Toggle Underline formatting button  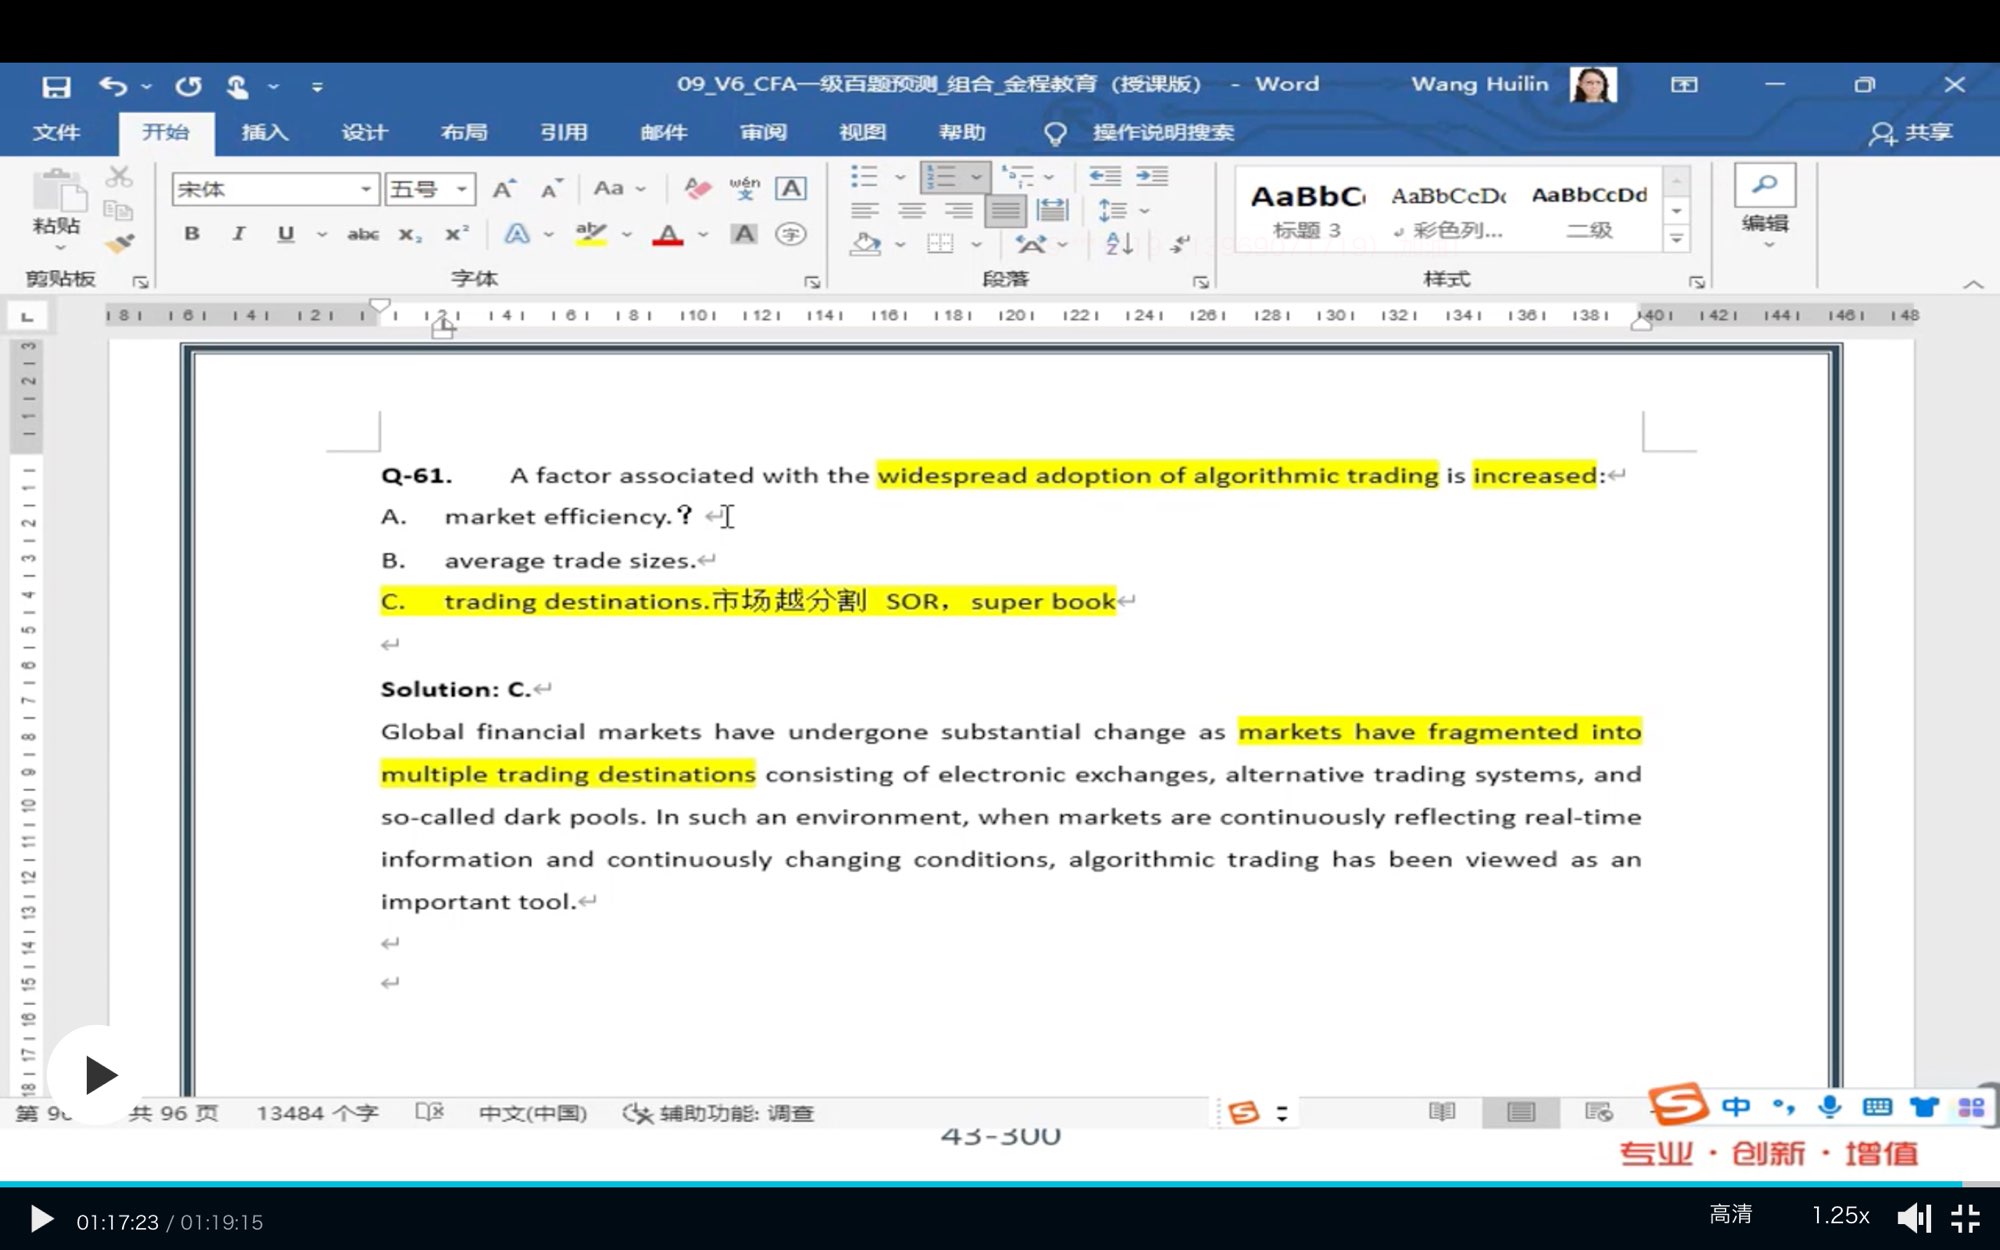pyautogui.click(x=286, y=234)
